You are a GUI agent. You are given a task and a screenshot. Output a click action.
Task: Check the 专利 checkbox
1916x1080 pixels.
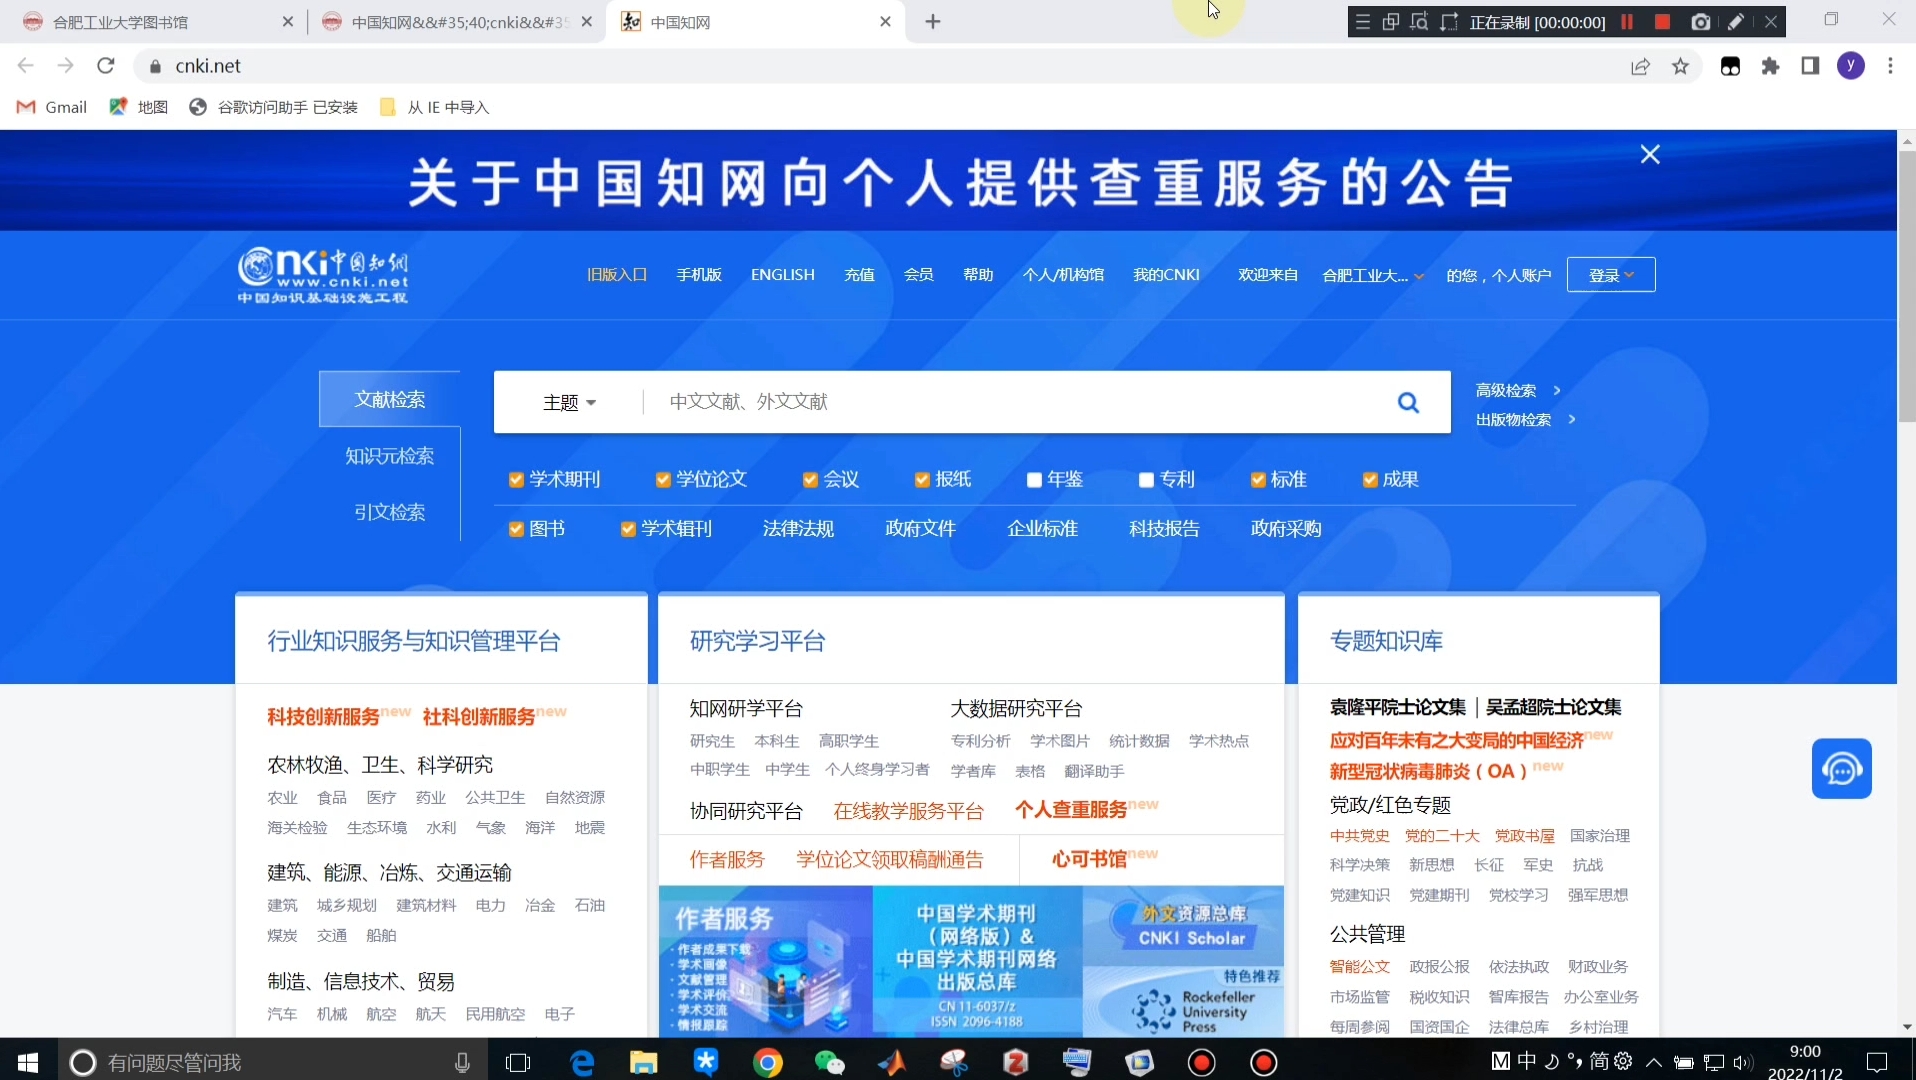point(1146,480)
